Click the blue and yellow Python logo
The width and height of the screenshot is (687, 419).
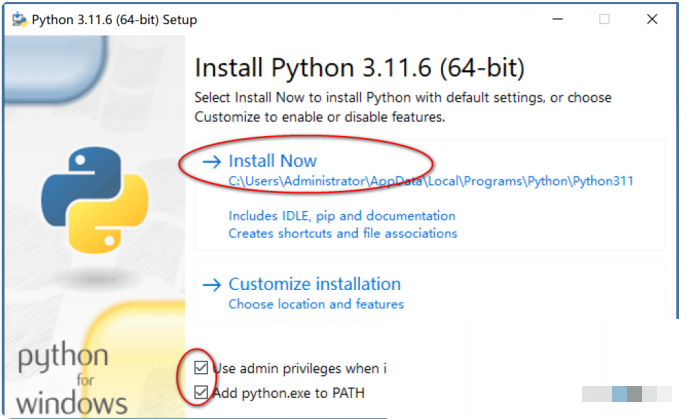(95, 200)
